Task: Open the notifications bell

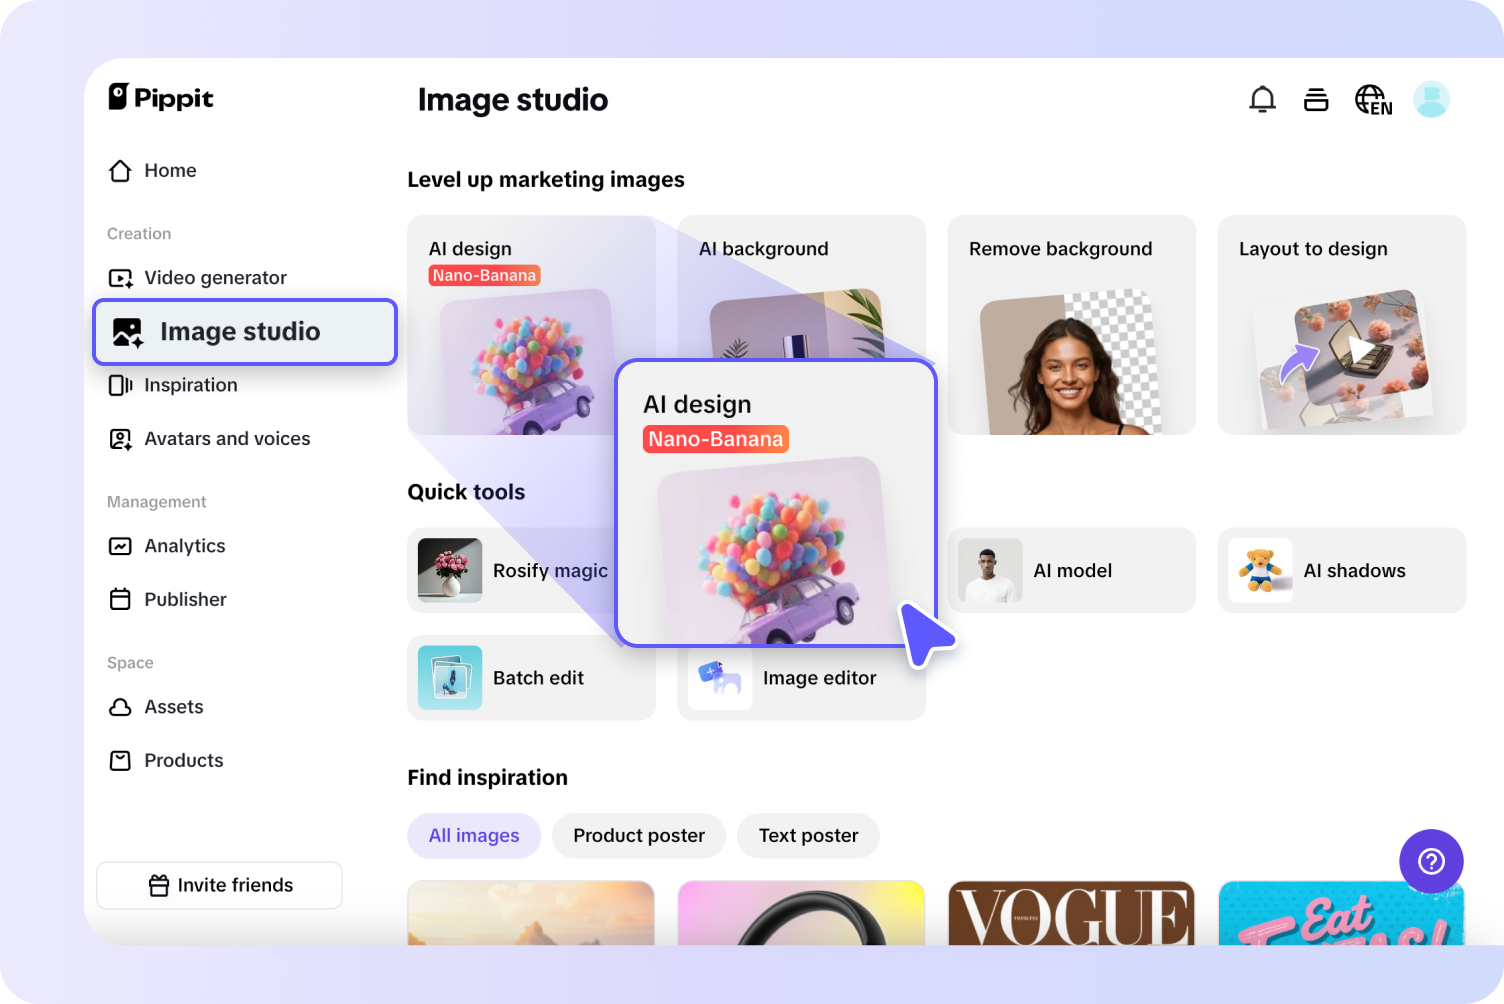Action: (1262, 99)
